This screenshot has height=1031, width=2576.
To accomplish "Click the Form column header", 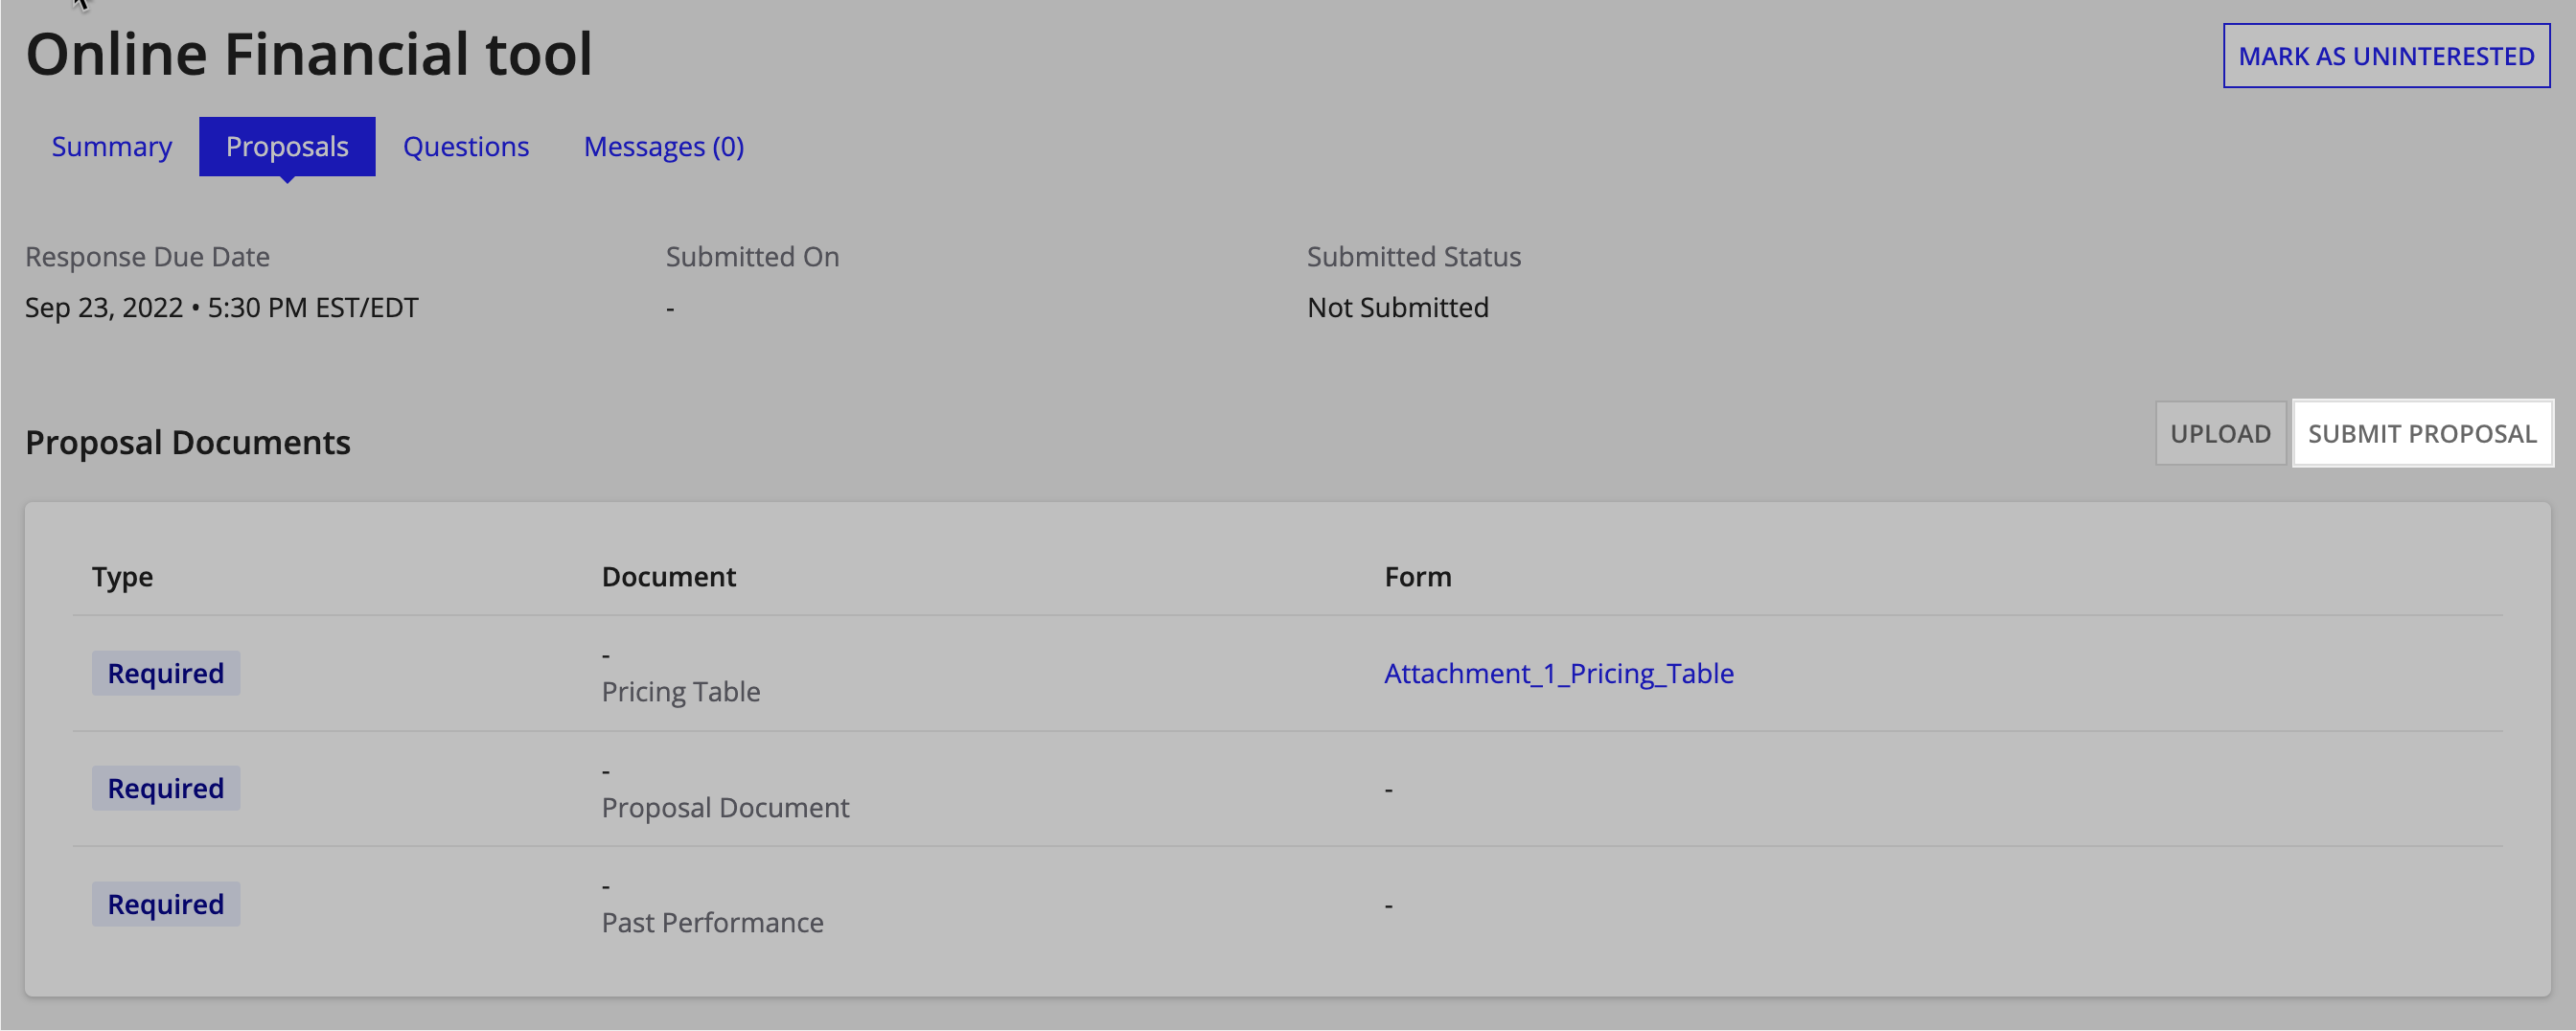I will 1417,576.
